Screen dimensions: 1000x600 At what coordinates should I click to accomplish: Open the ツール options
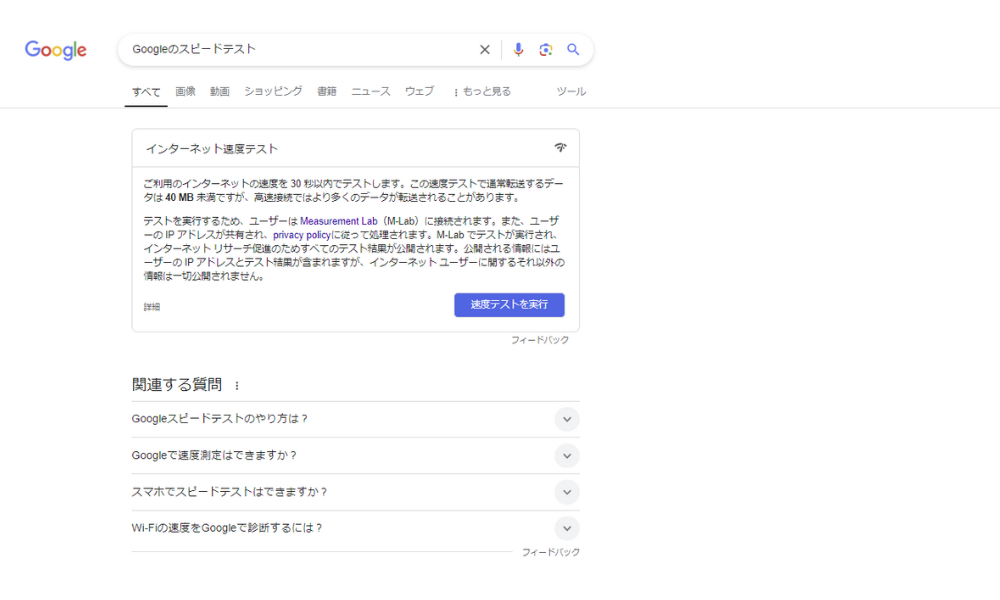click(x=571, y=92)
